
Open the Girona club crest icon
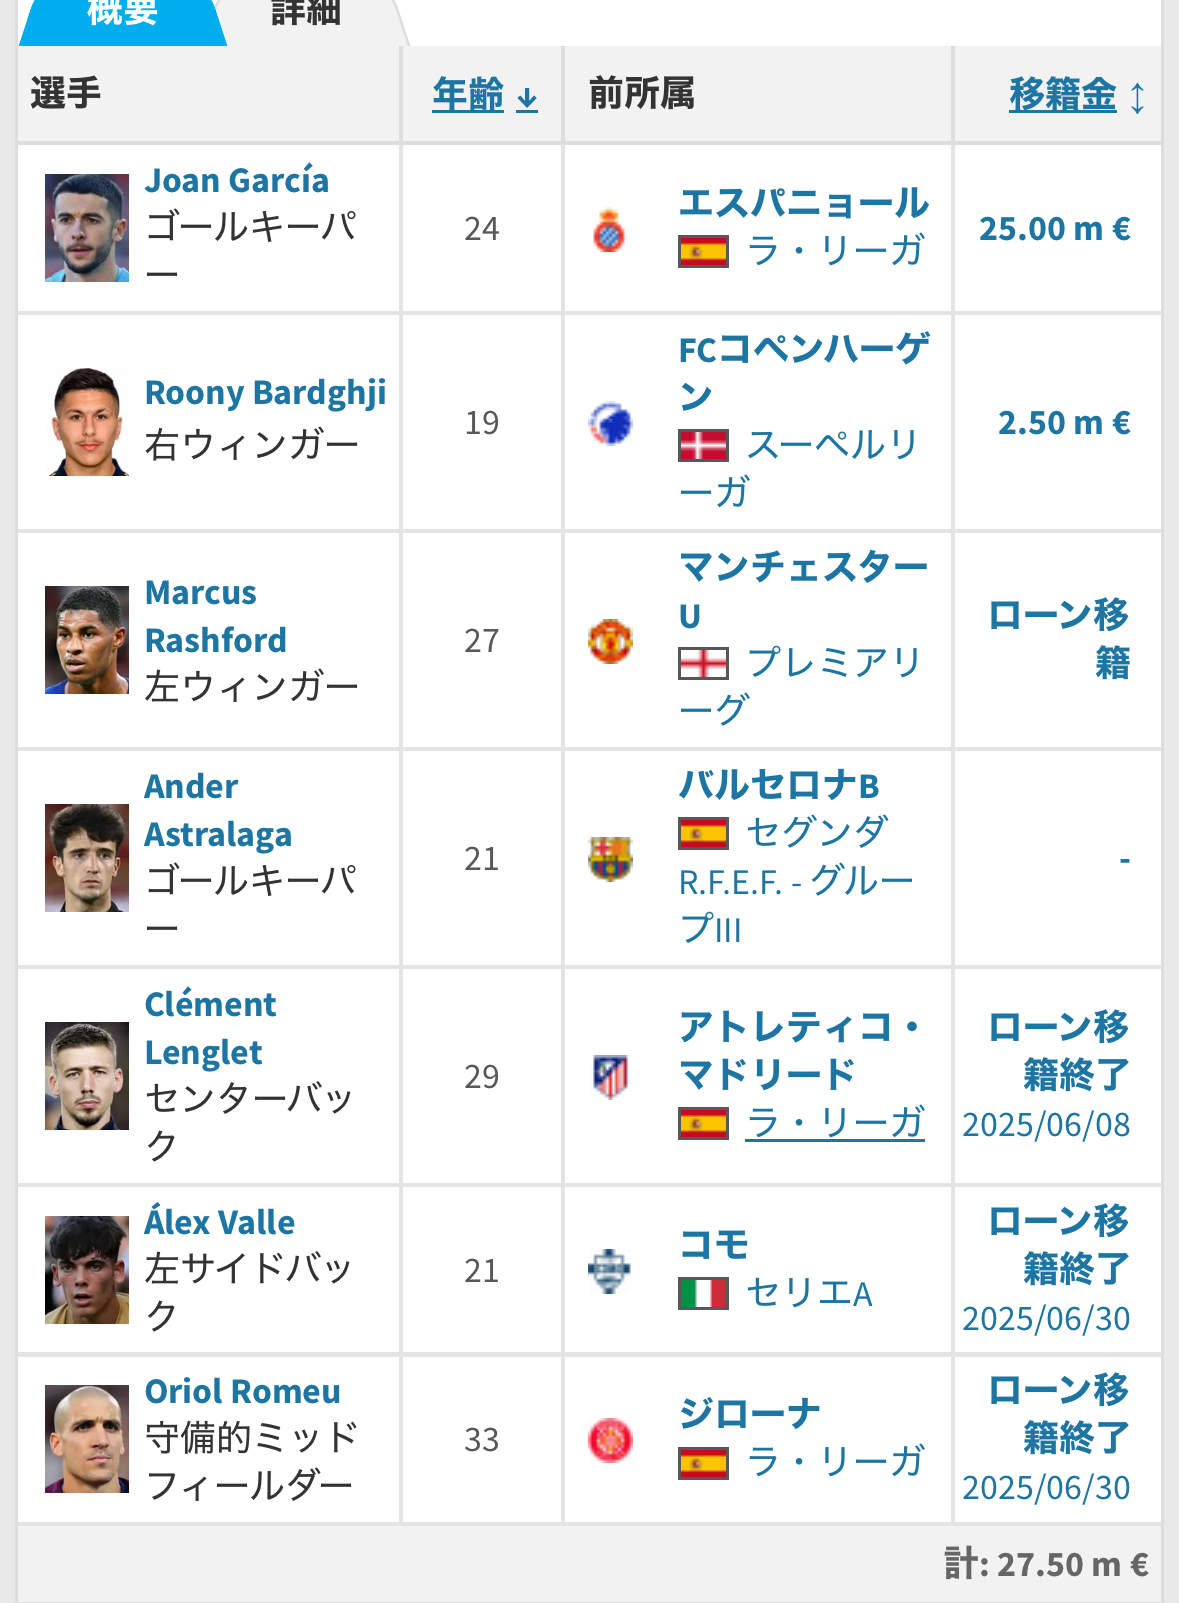click(609, 1440)
